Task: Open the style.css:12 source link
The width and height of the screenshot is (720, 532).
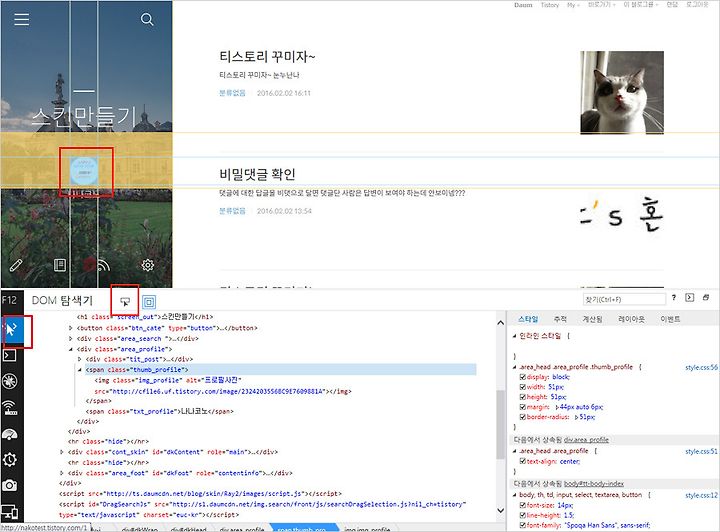Action: 701,495
